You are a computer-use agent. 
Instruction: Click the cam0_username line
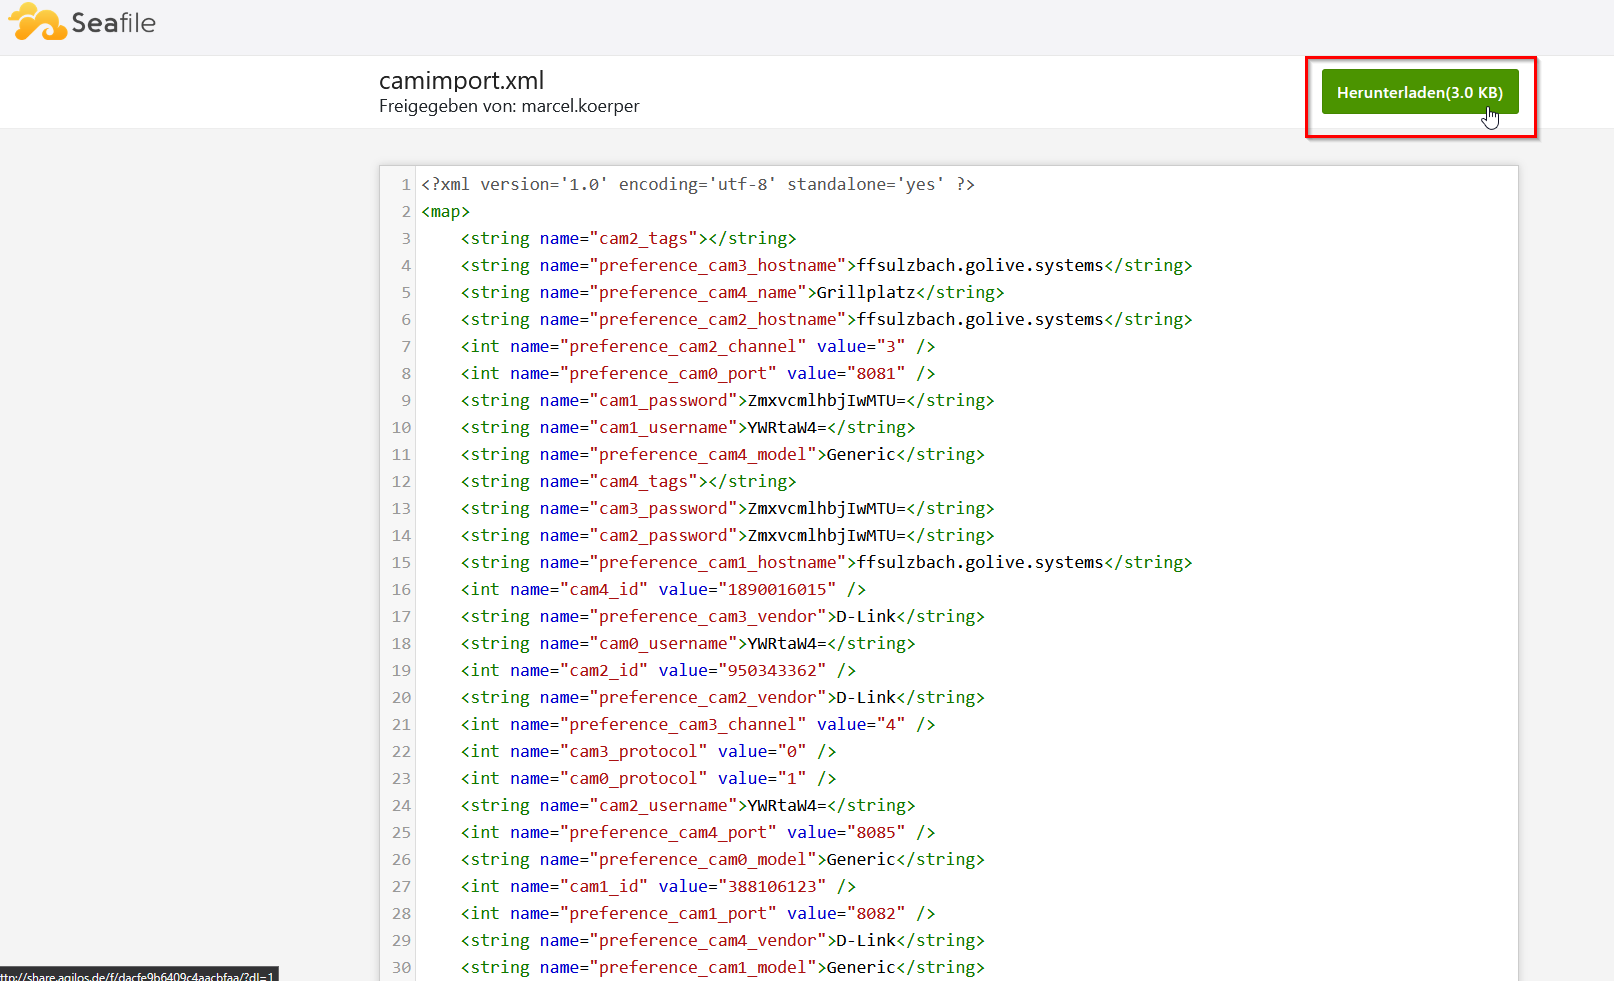[x=688, y=643]
